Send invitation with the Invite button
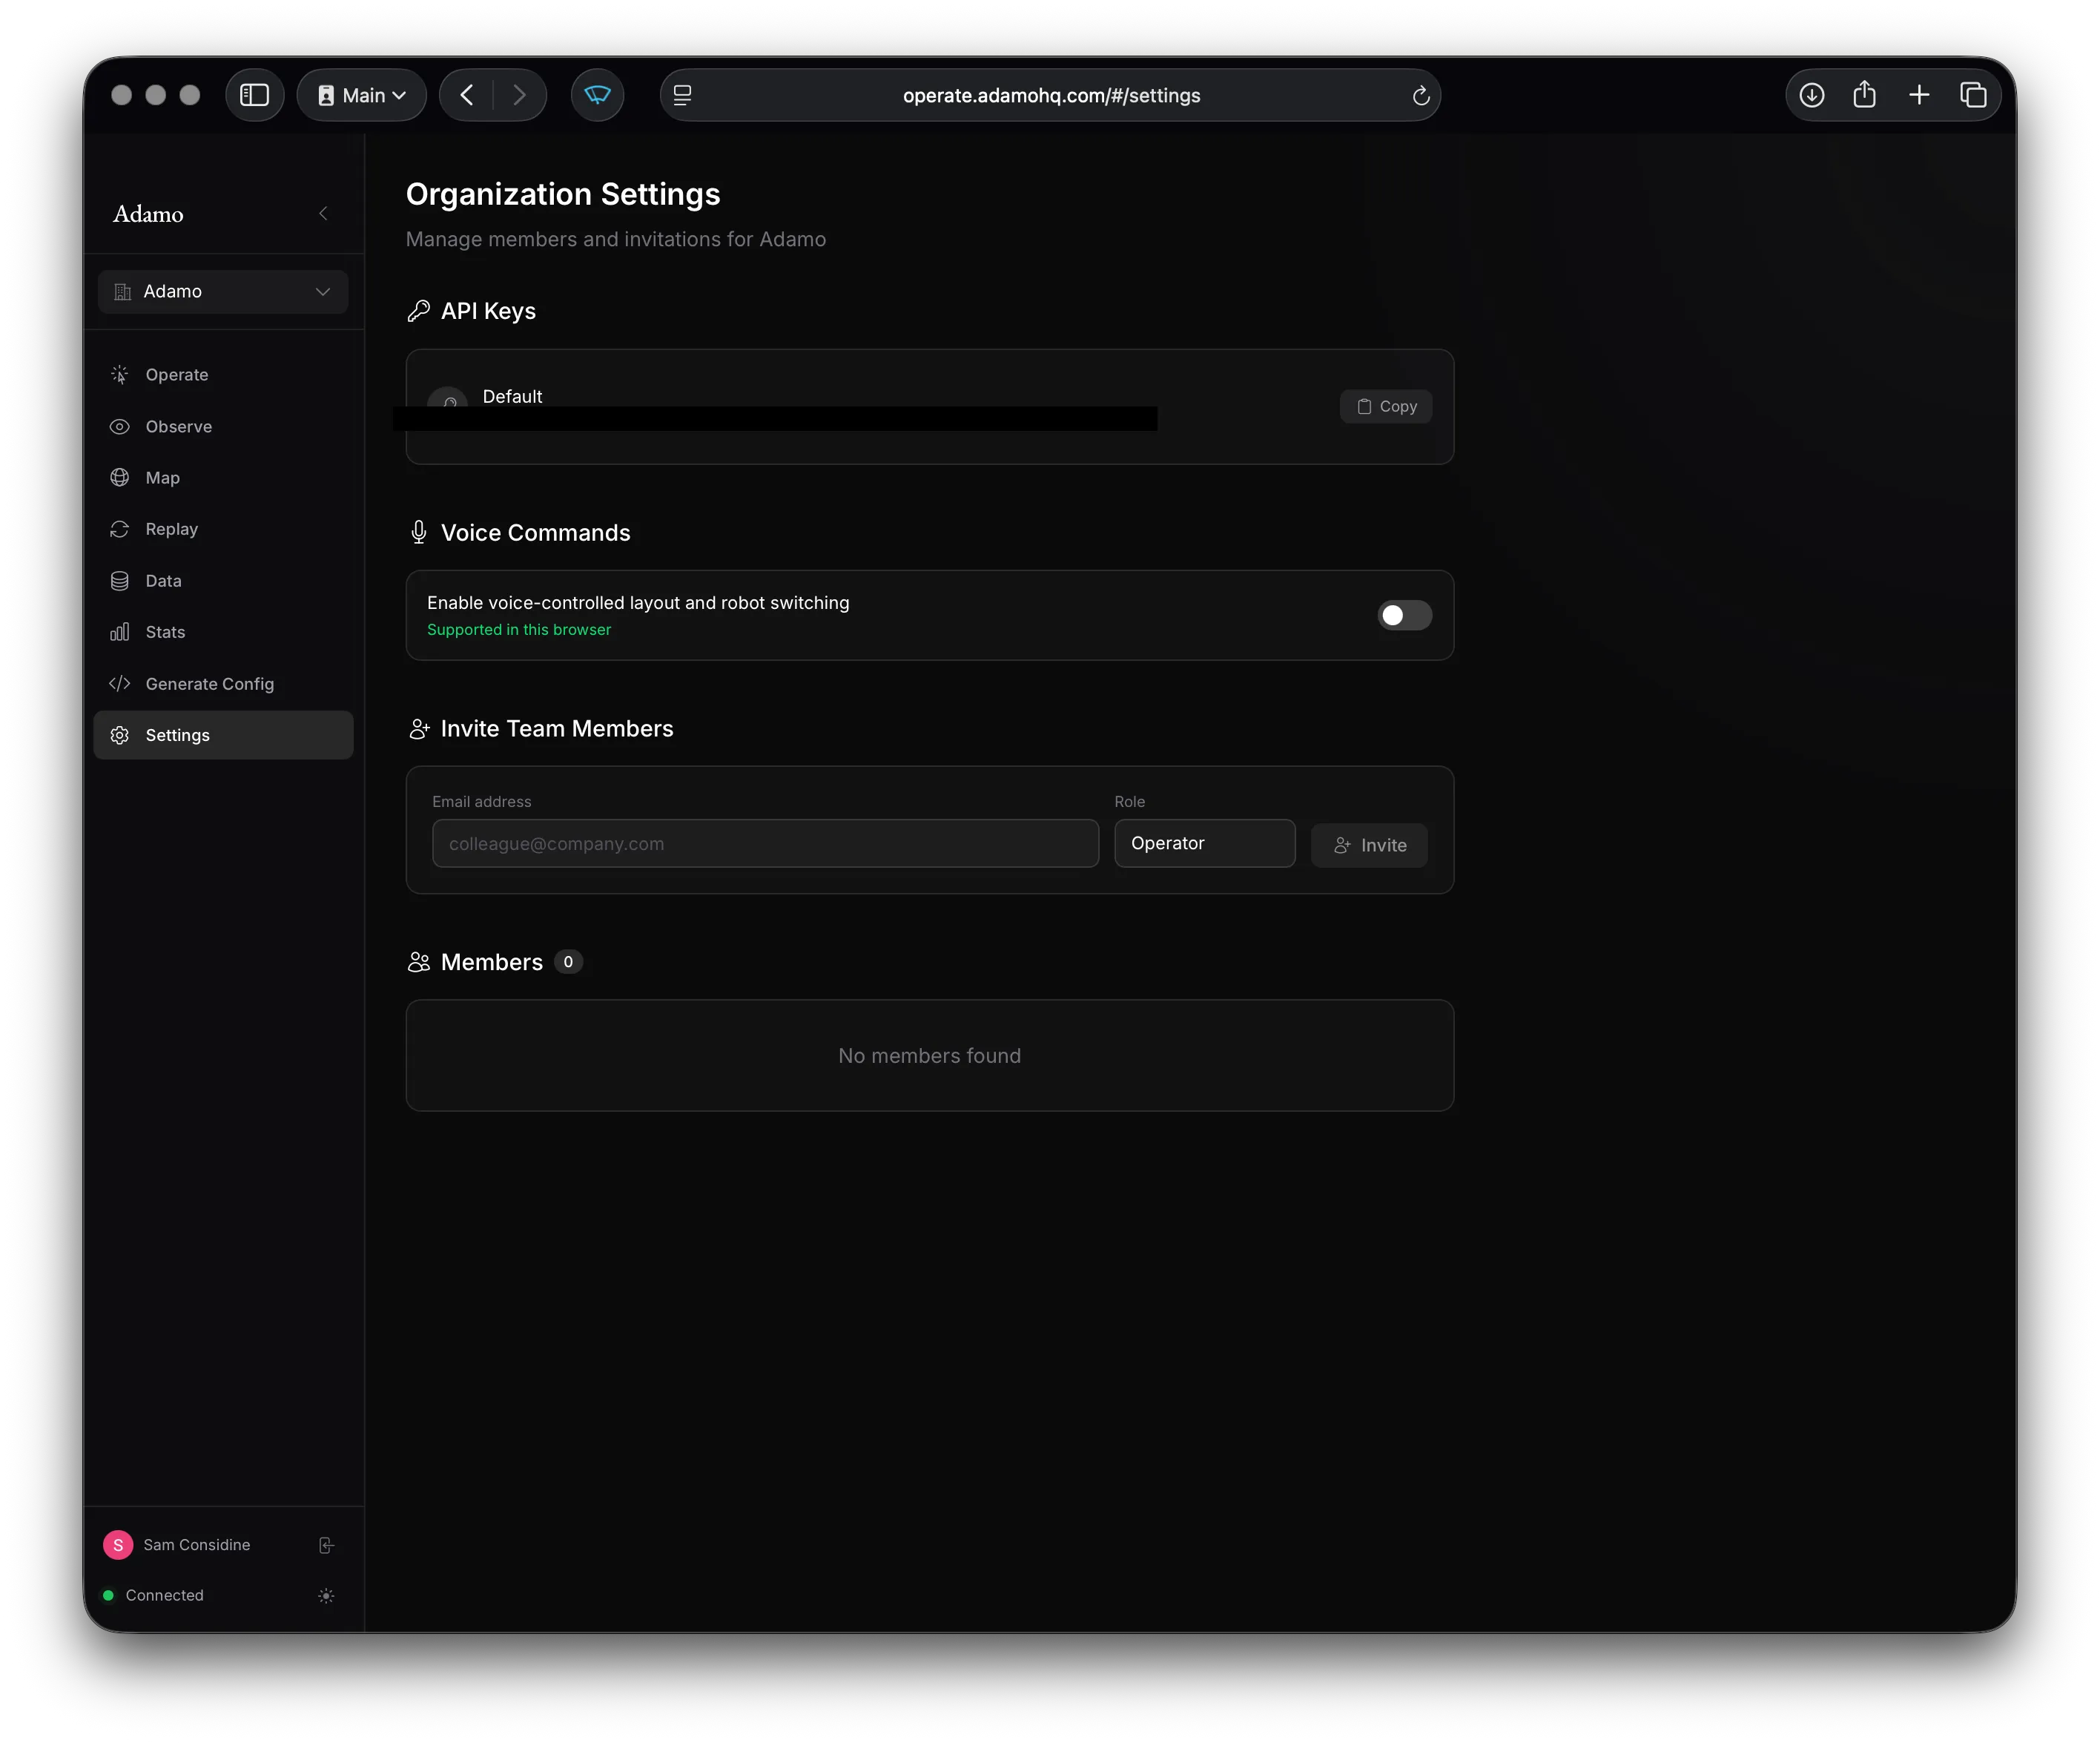The width and height of the screenshot is (2100, 1743). [x=1369, y=845]
